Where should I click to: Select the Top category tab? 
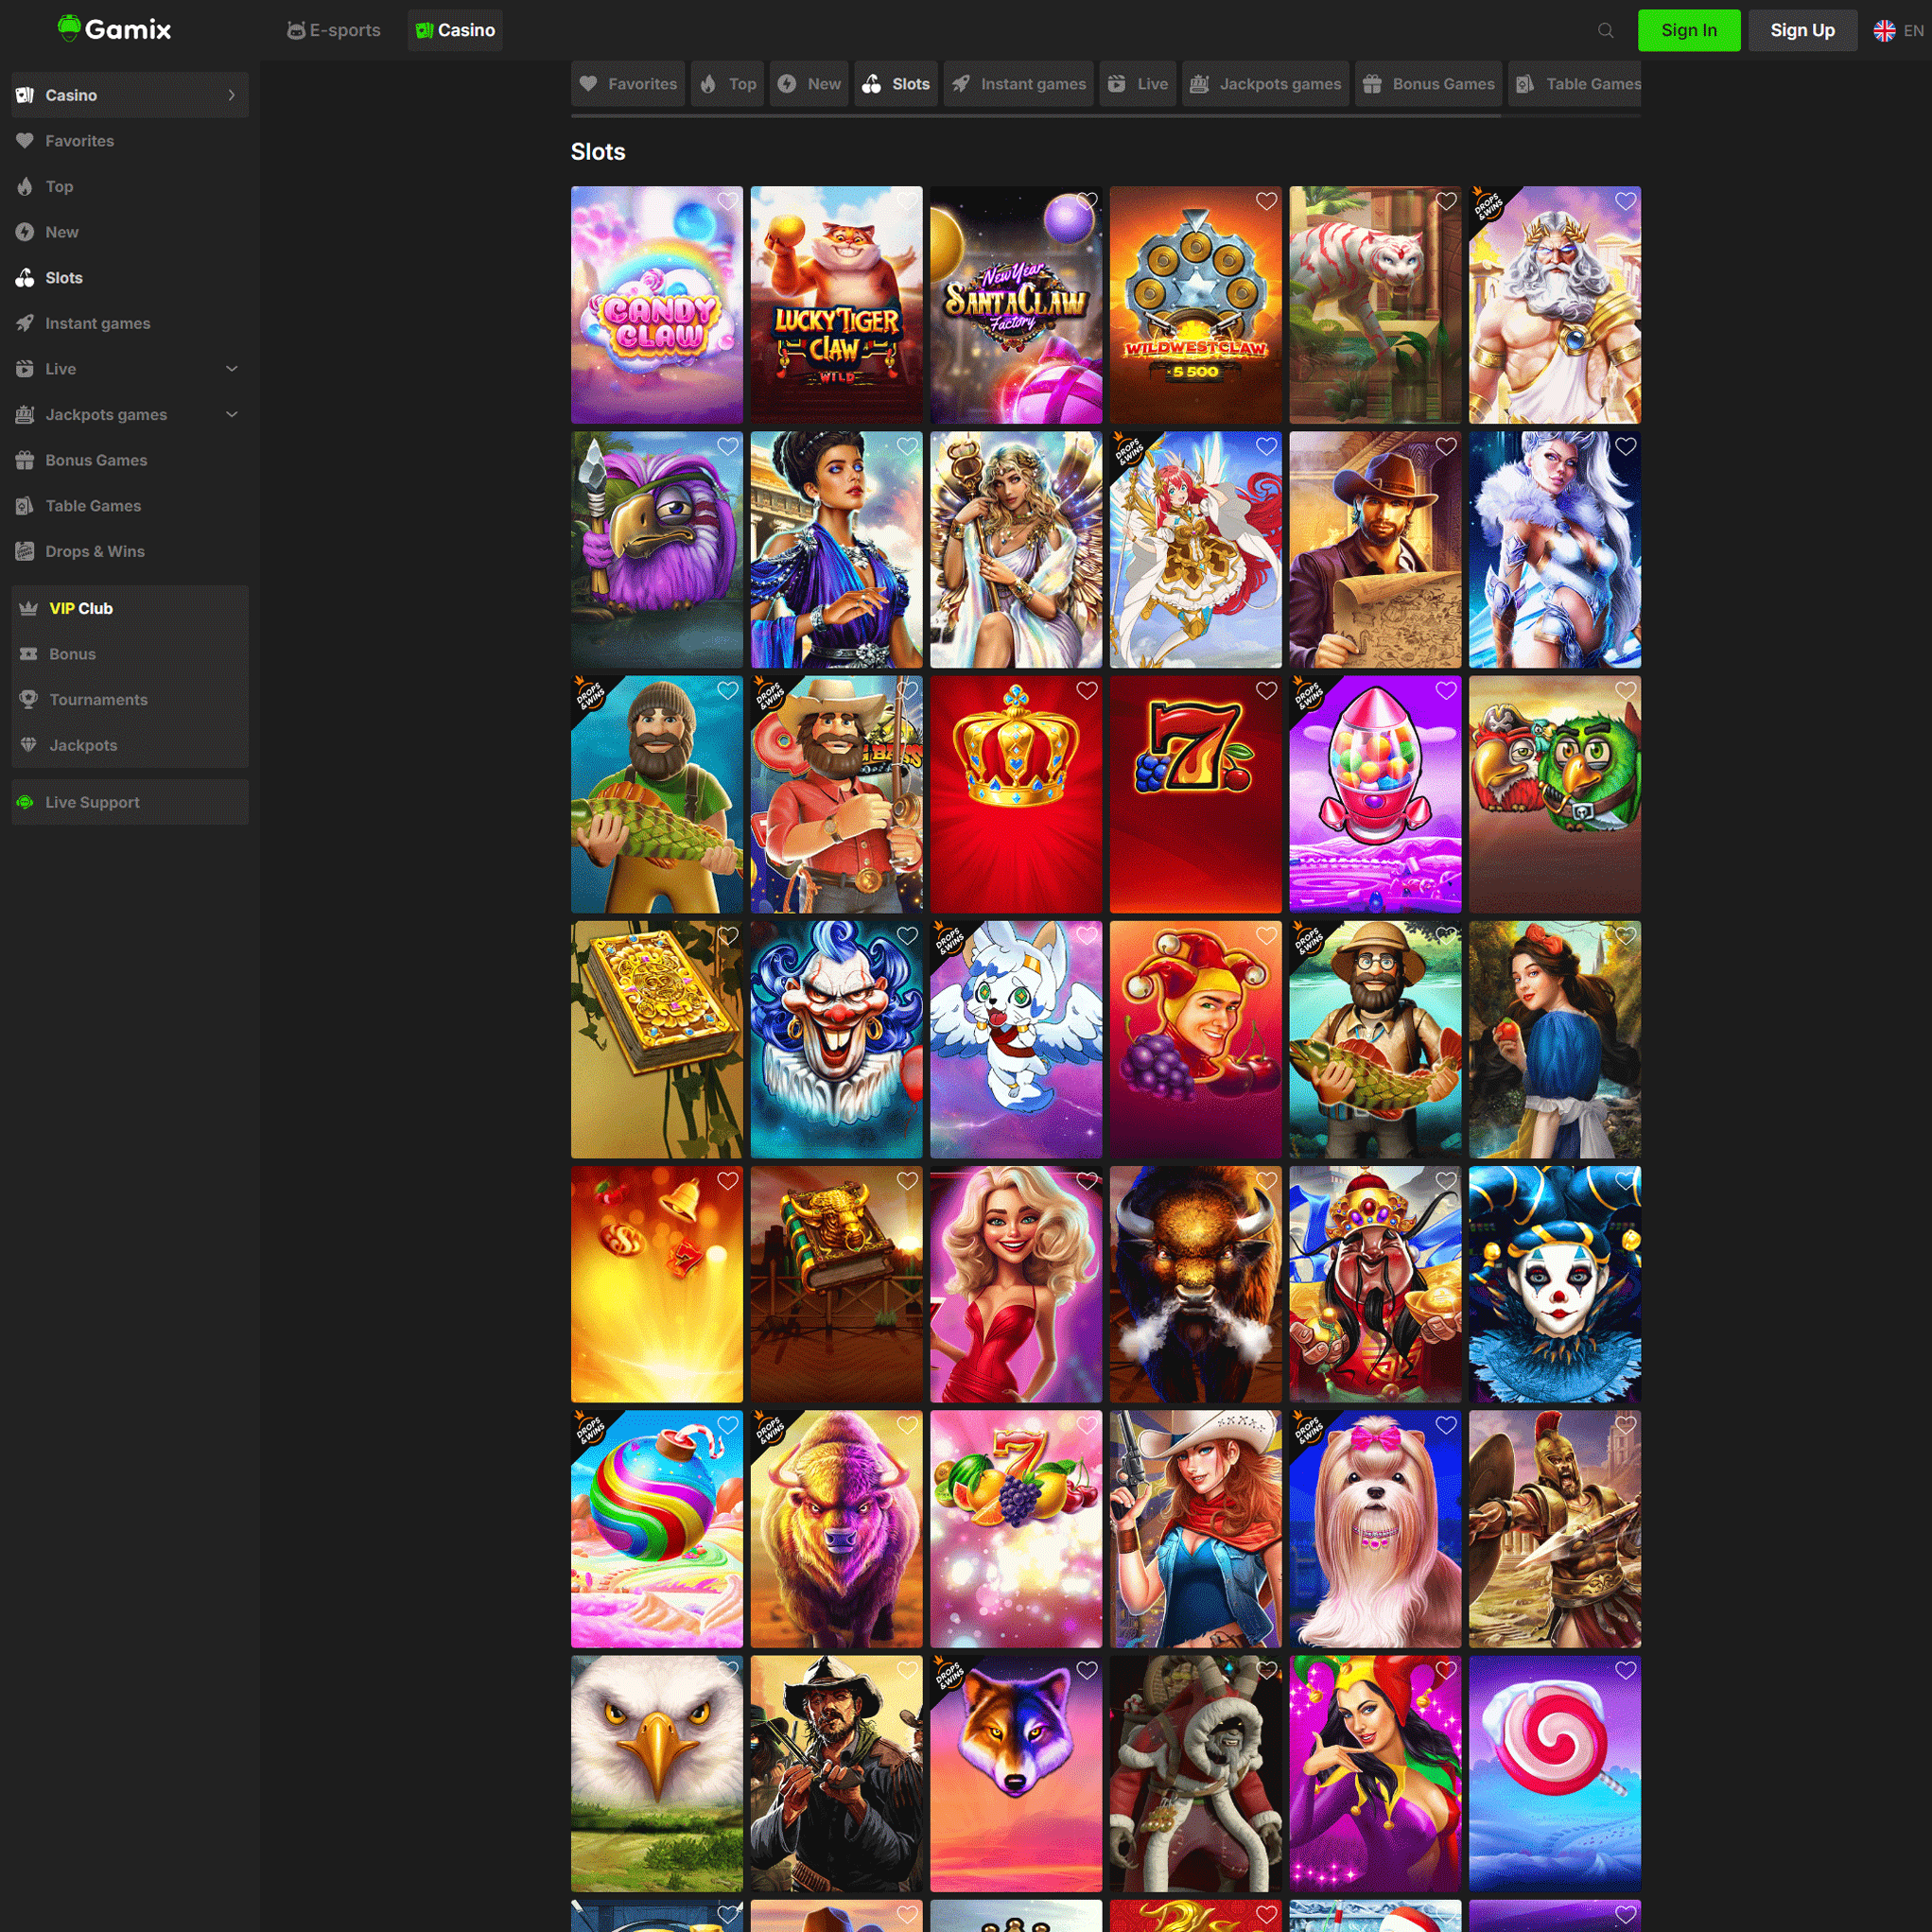728,84
